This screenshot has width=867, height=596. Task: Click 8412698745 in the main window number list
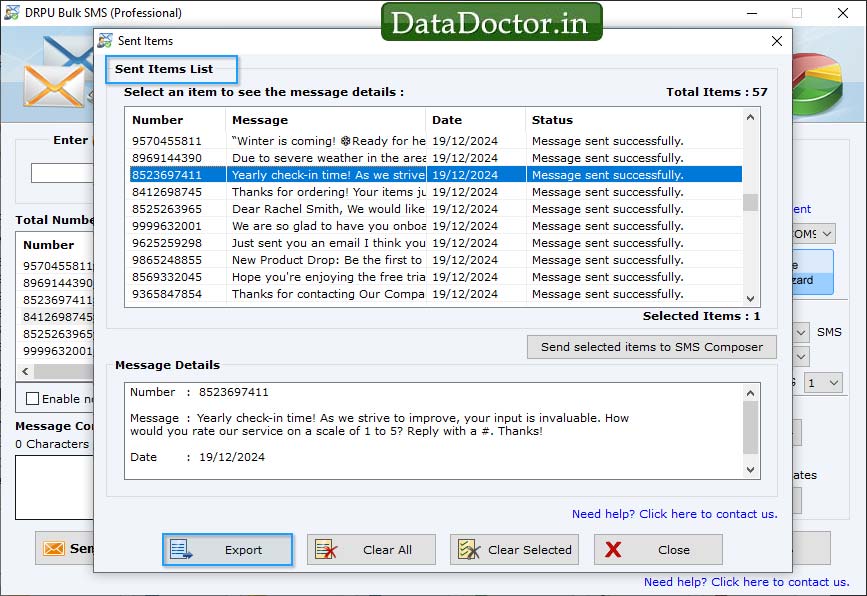[x=58, y=317]
